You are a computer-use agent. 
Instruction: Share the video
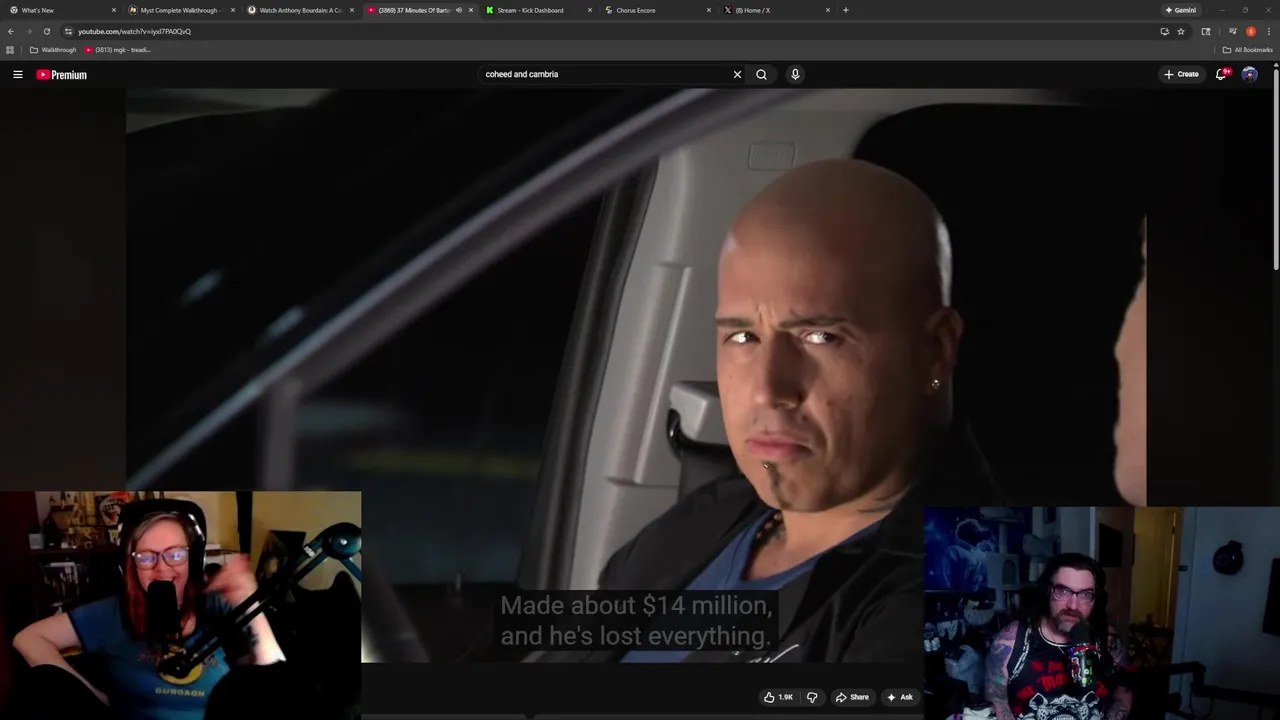pyautogui.click(x=852, y=697)
